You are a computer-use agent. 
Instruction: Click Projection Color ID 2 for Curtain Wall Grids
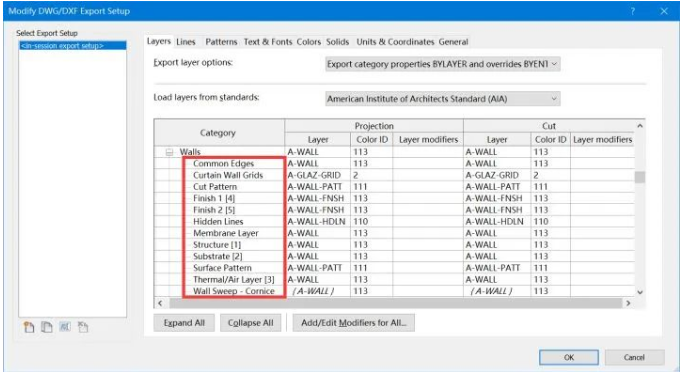click(372, 175)
